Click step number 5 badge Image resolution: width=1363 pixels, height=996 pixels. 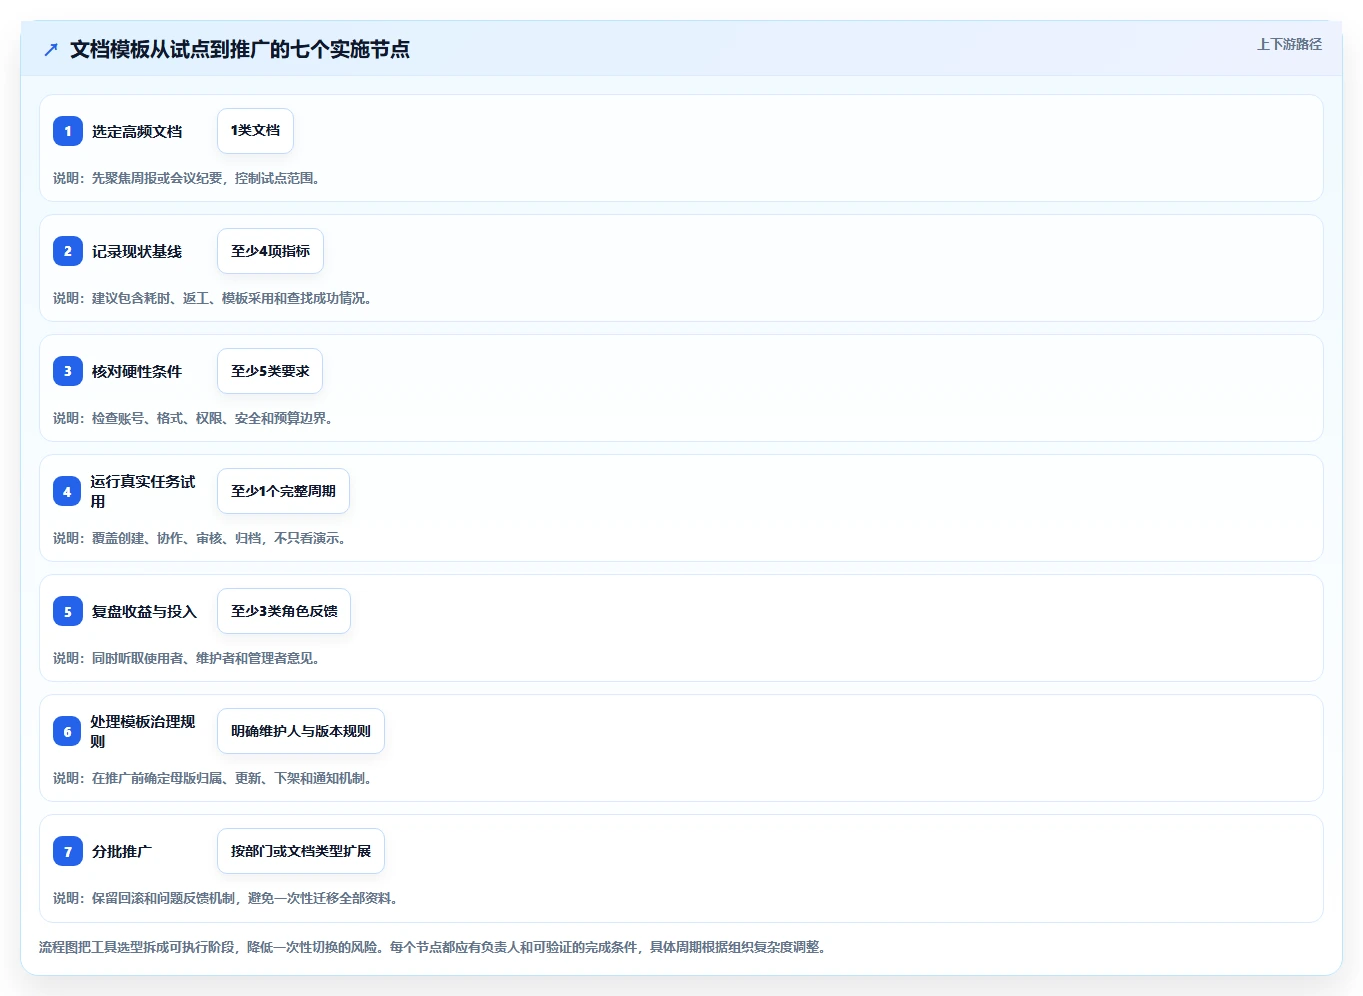pyautogui.click(x=68, y=611)
